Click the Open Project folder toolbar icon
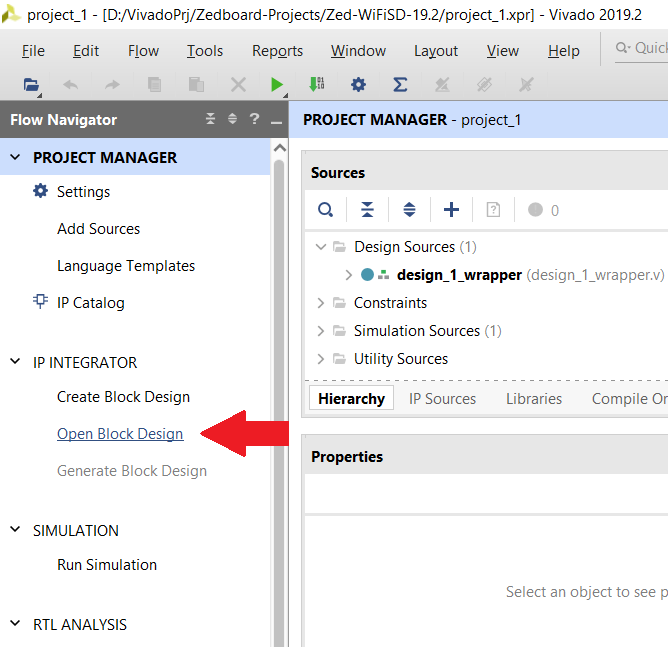 (x=31, y=85)
